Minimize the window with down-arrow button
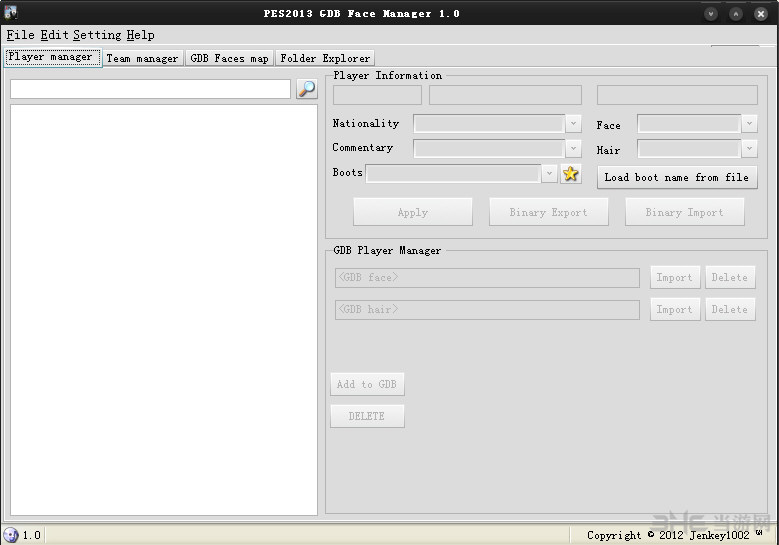779x545 pixels. [711, 13]
